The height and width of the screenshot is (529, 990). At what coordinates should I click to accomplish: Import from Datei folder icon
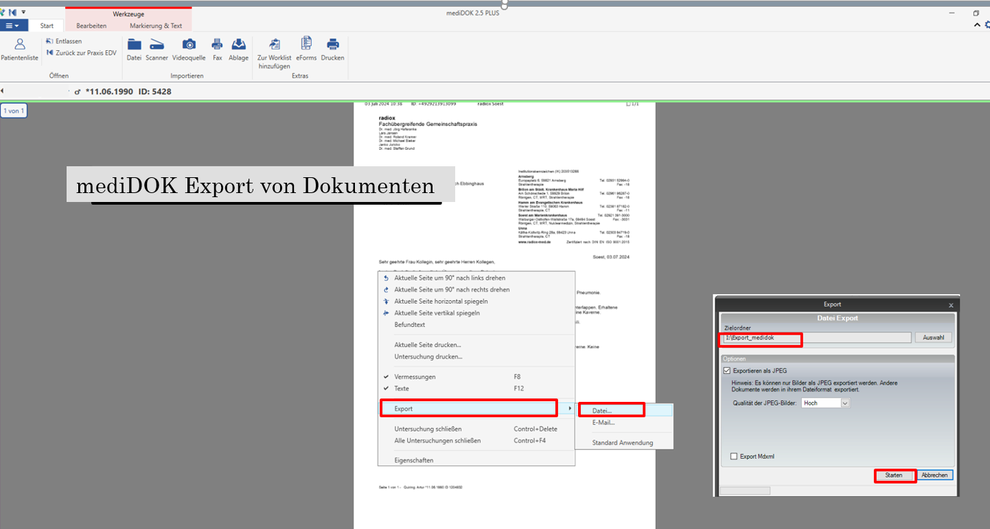click(134, 49)
